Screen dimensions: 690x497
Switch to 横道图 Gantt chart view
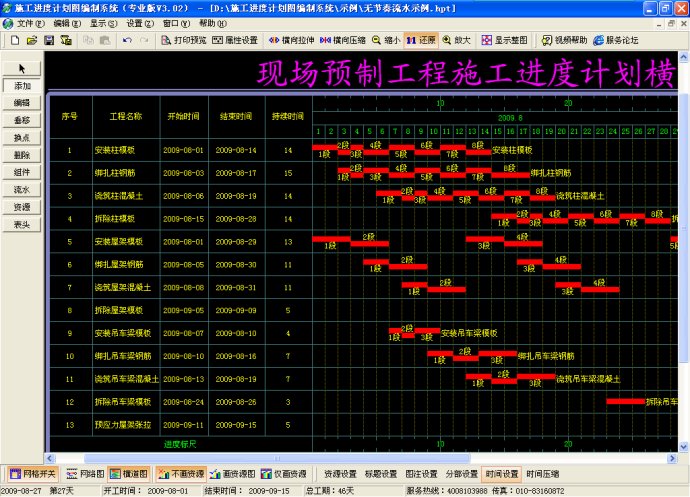click(129, 474)
